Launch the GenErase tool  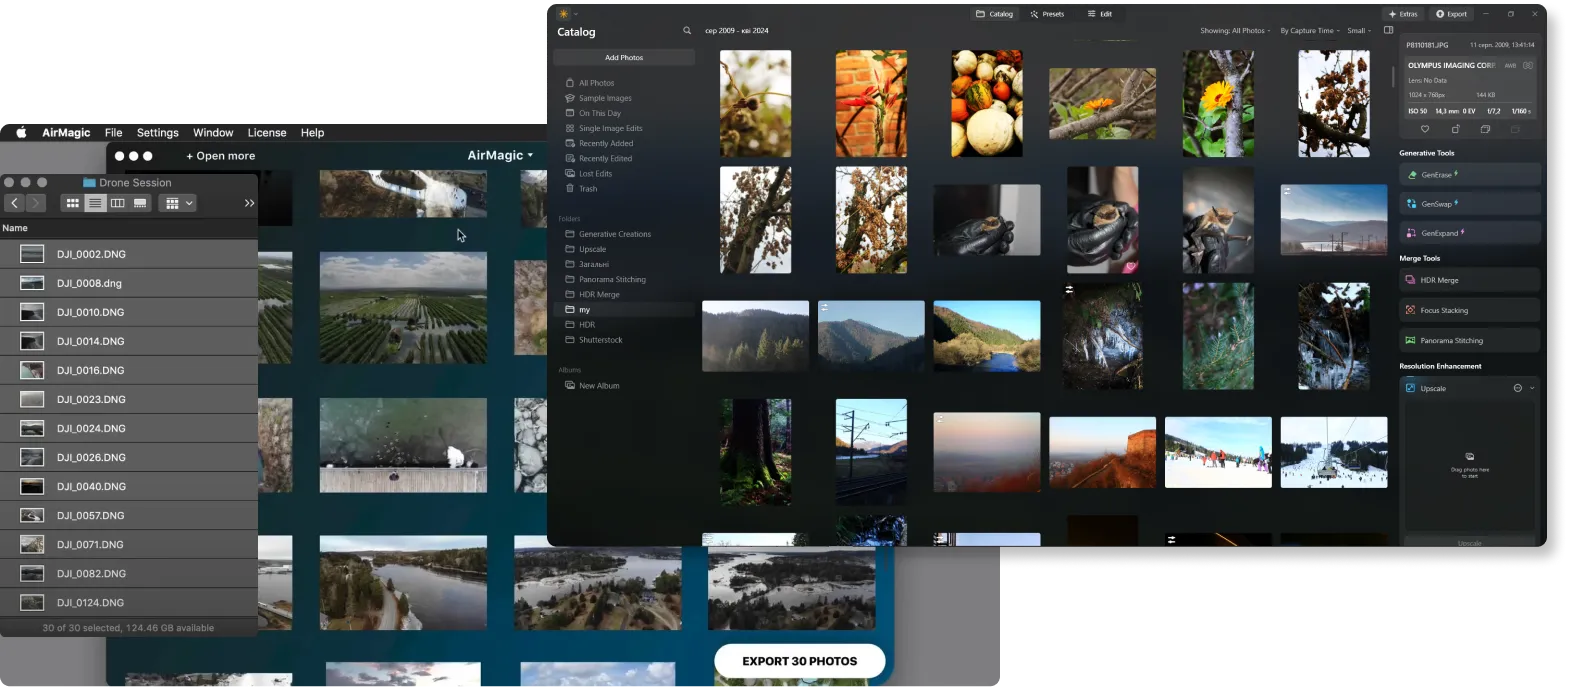pyautogui.click(x=1469, y=175)
